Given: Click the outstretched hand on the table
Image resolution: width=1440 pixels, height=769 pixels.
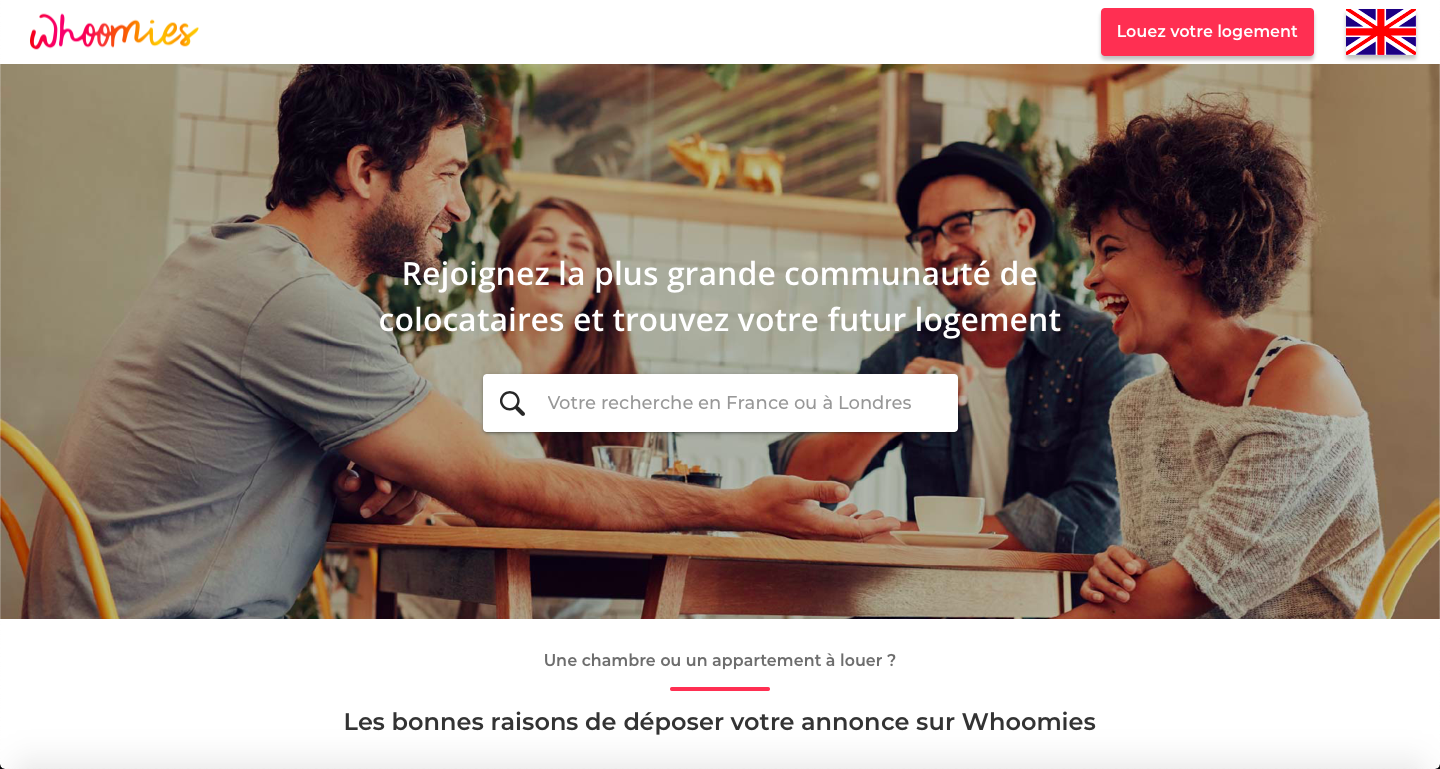Looking at the screenshot, I should point(820,505).
